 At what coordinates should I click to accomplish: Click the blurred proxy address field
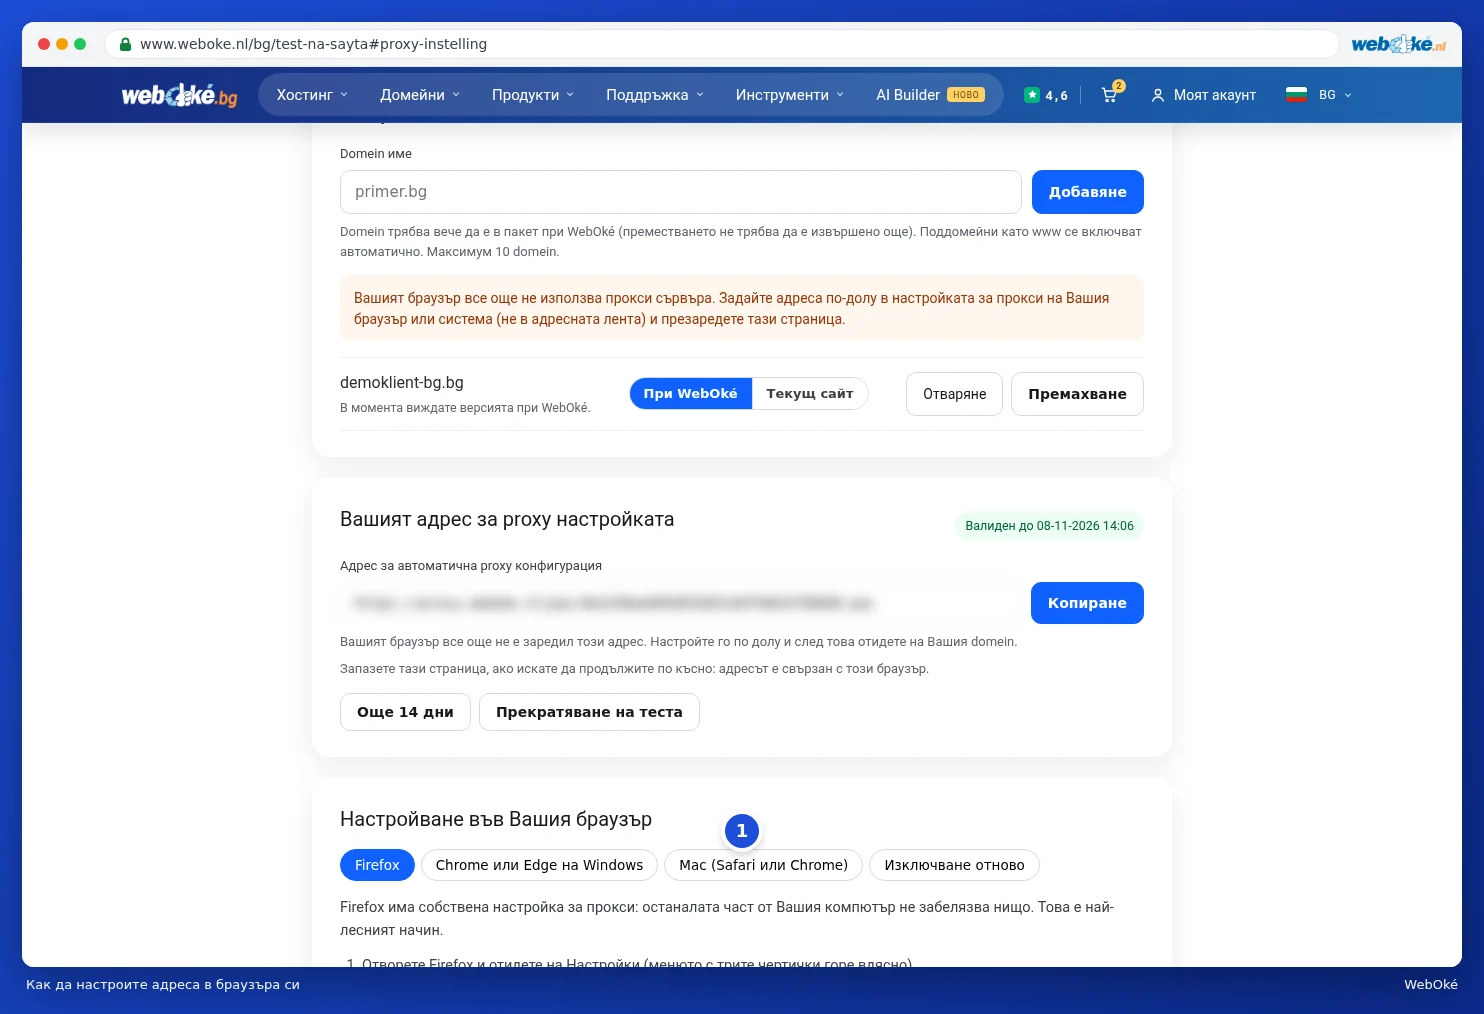pyautogui.click(x=680, y=603)
